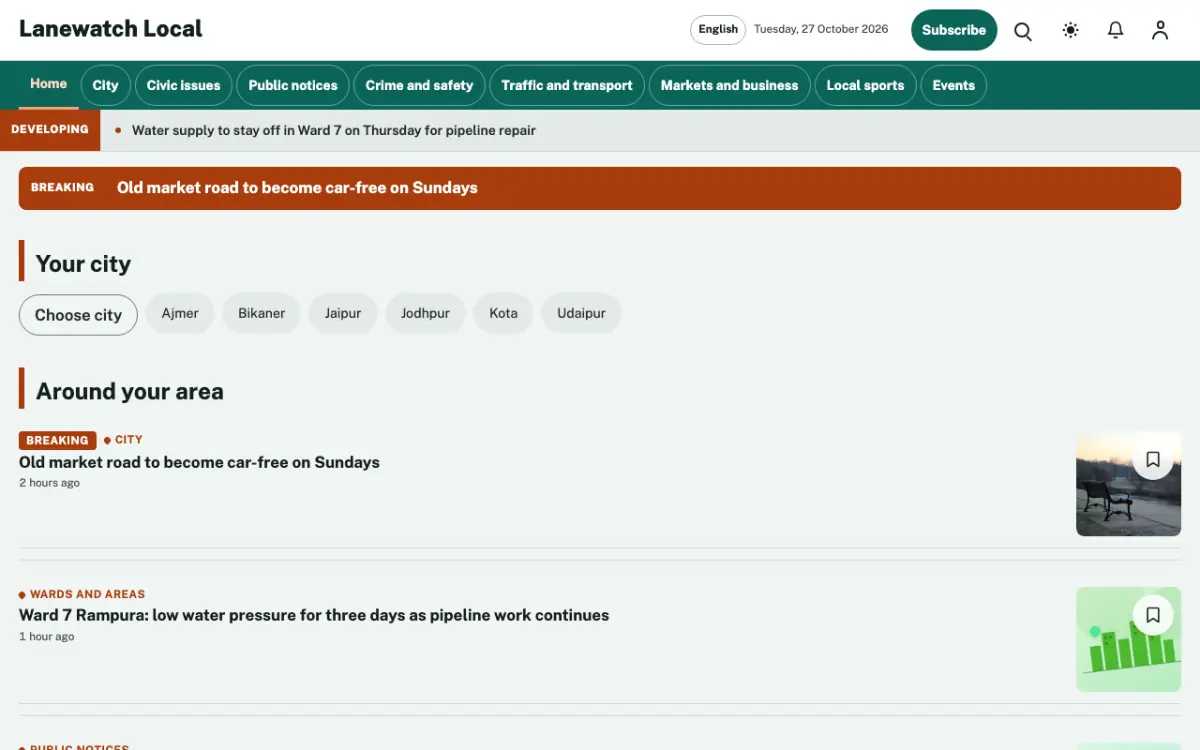
Task: Bookmark the Ward 7 Rampura article
Action: pos(1153,615)
